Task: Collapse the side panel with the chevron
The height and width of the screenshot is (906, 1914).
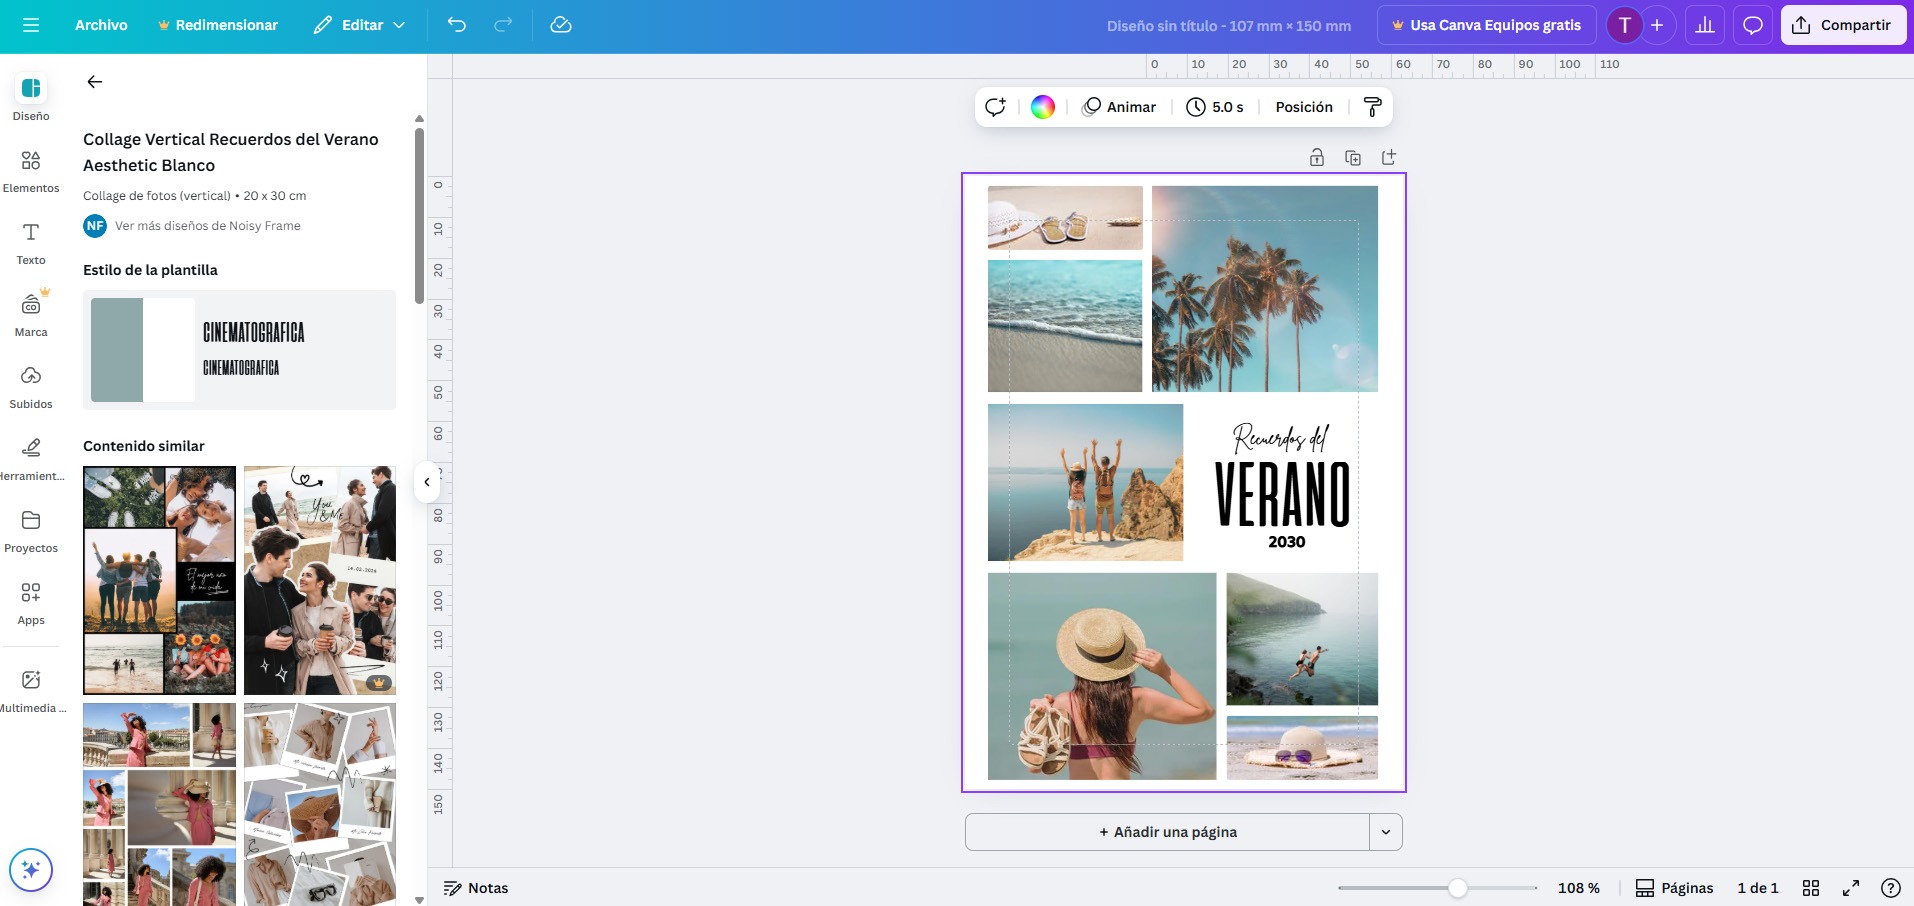Action: coord(427,482)
